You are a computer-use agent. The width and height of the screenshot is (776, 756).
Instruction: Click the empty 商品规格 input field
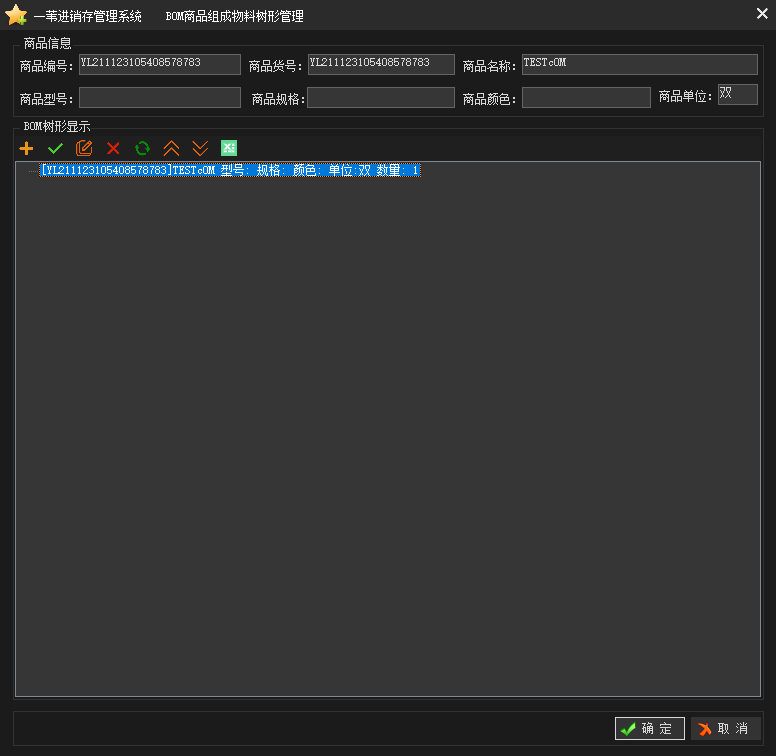coord(381,97)
